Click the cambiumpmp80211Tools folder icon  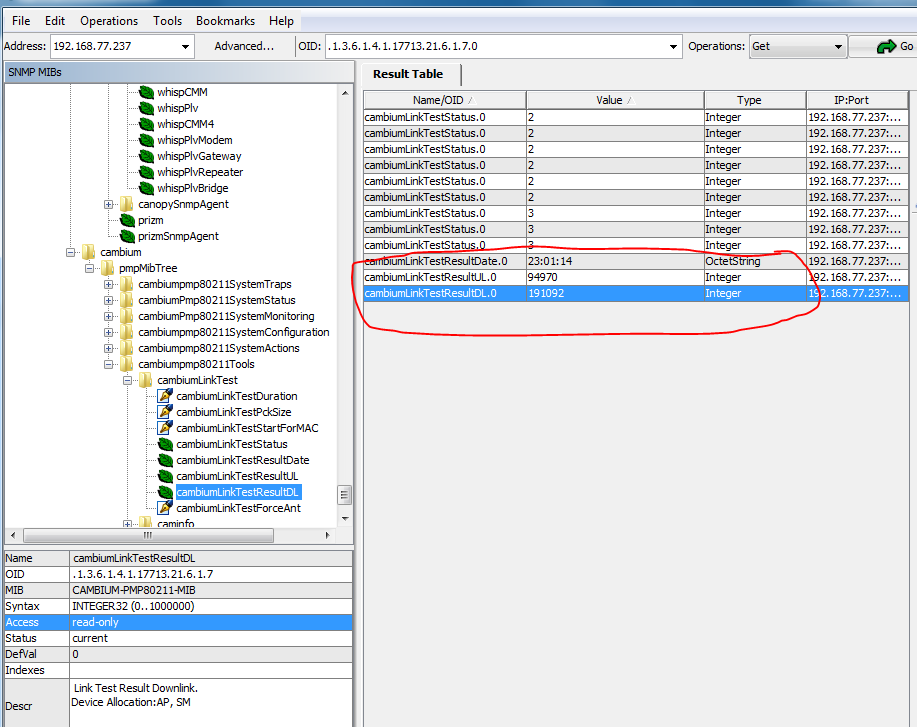click(127, 364)
